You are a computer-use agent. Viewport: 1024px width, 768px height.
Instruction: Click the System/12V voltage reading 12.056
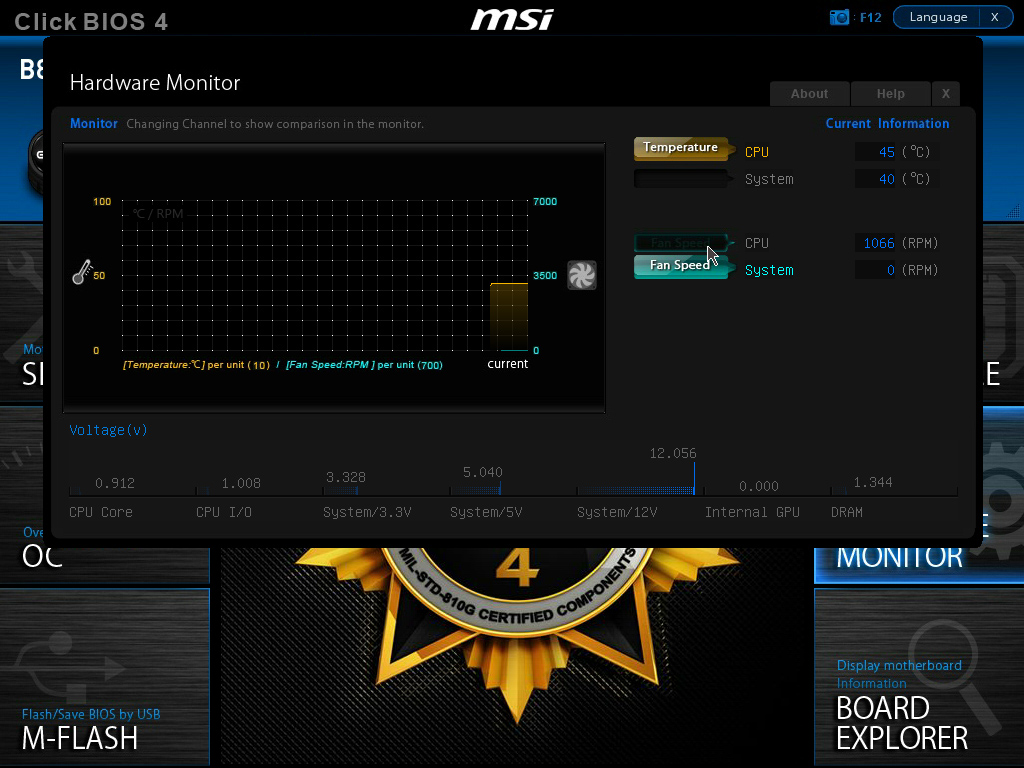[x=673, y=453]
